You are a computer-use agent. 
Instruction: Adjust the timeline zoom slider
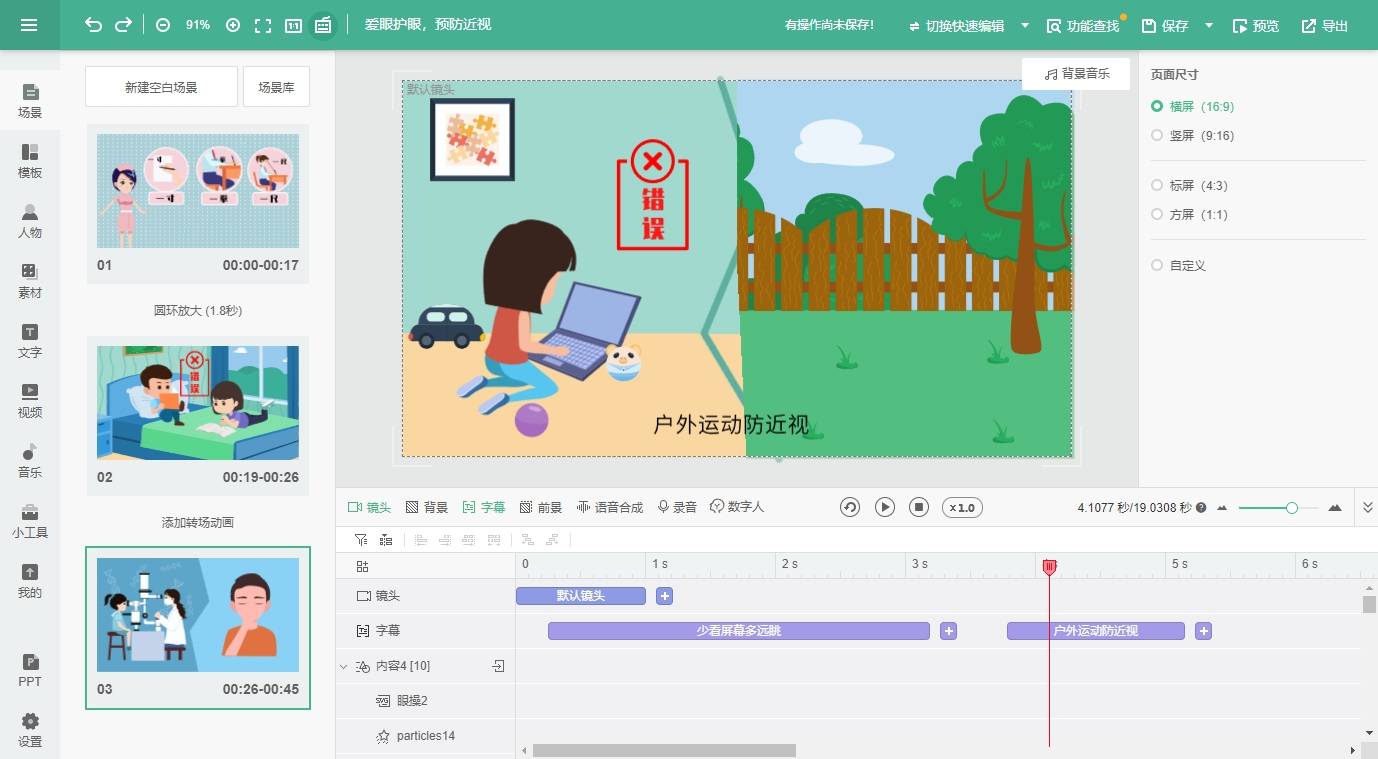pos(1291,507)
